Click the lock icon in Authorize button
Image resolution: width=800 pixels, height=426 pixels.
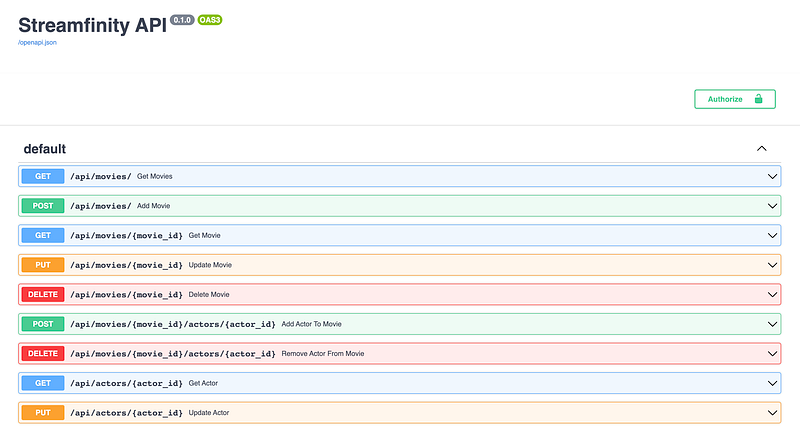coord(759,99)
